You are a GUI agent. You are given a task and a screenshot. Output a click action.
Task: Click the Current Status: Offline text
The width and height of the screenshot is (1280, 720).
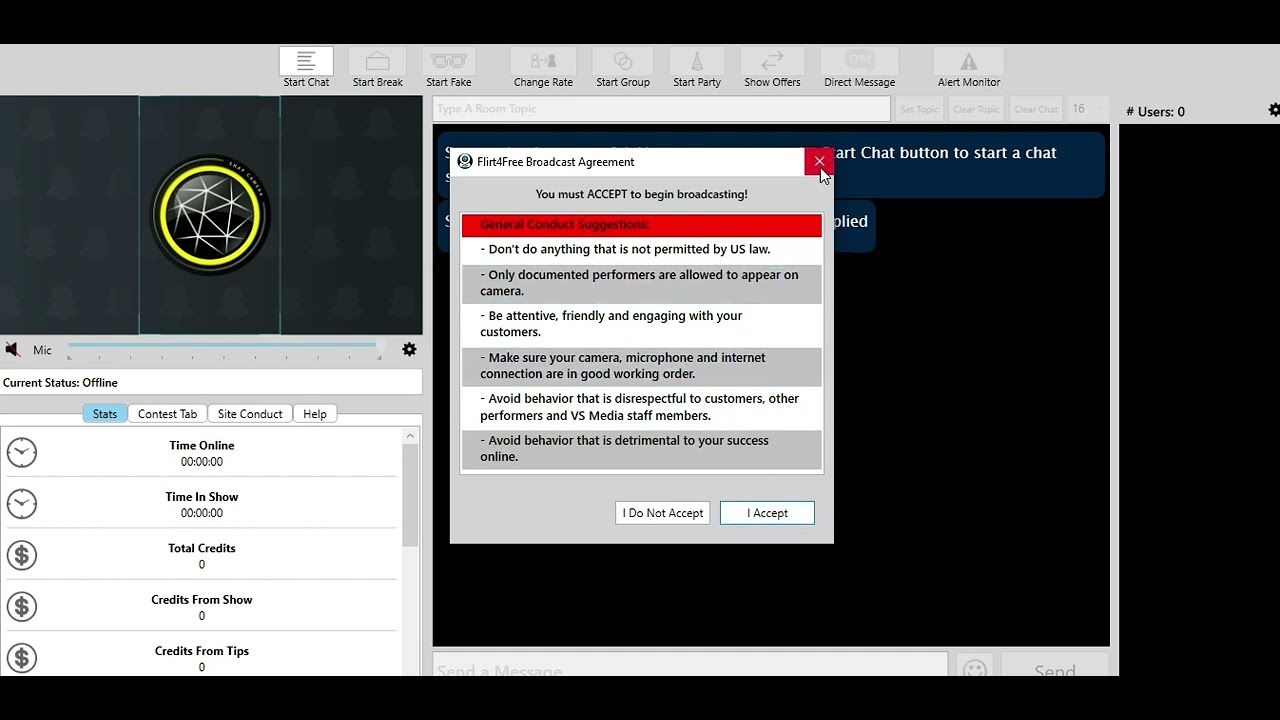[x=60, y=383]
